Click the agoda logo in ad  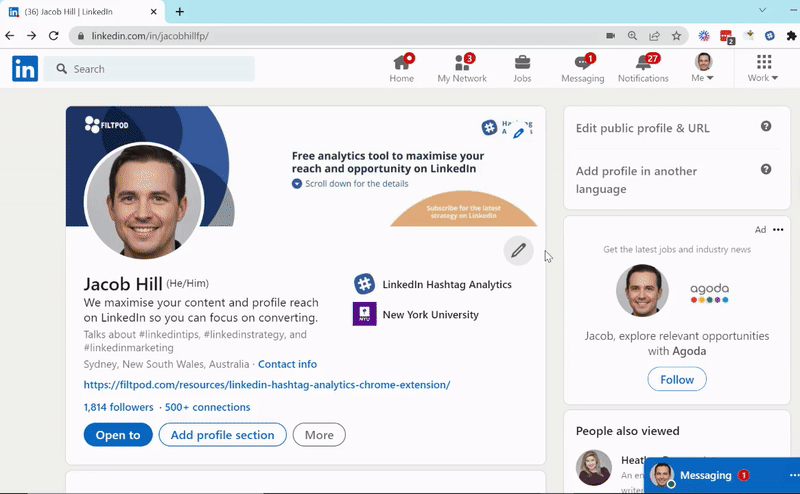coord(710,293)
